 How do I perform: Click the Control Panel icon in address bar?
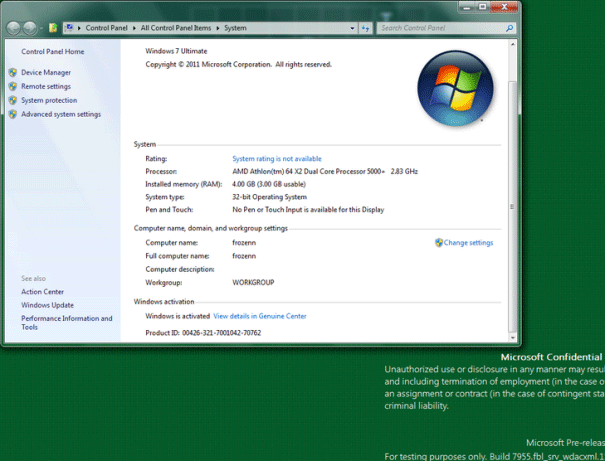point(69,28)
